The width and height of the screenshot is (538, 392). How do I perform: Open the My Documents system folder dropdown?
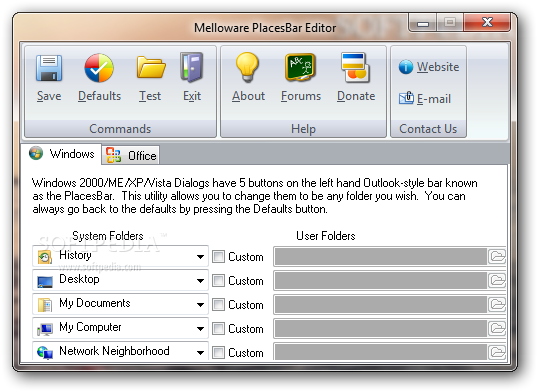pos(200,305)
